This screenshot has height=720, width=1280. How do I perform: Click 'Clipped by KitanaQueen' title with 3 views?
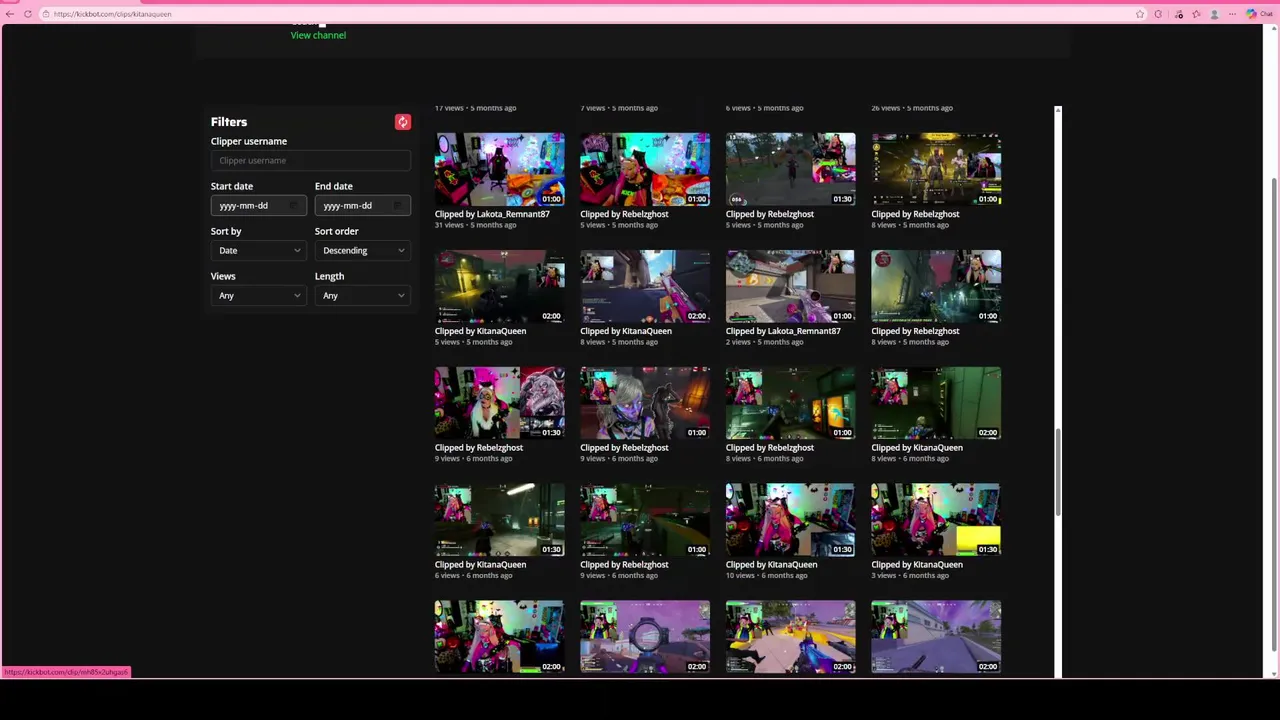pyautogui.click(x=917, y=565)
